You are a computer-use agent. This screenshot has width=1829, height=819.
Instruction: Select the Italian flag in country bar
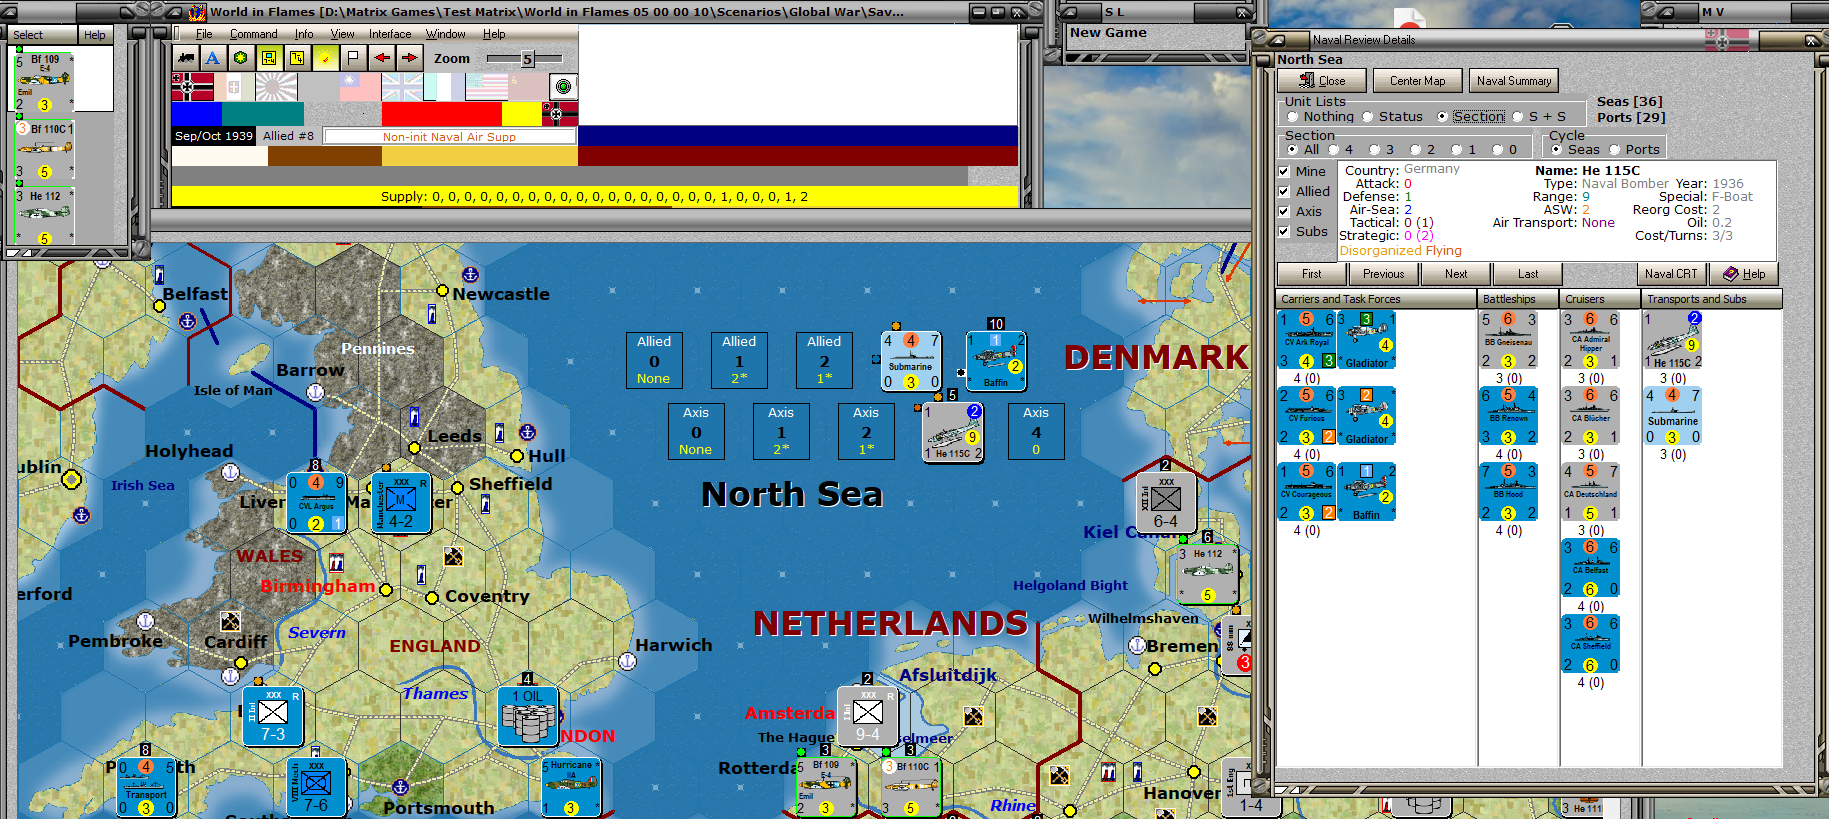pos(234,87)
